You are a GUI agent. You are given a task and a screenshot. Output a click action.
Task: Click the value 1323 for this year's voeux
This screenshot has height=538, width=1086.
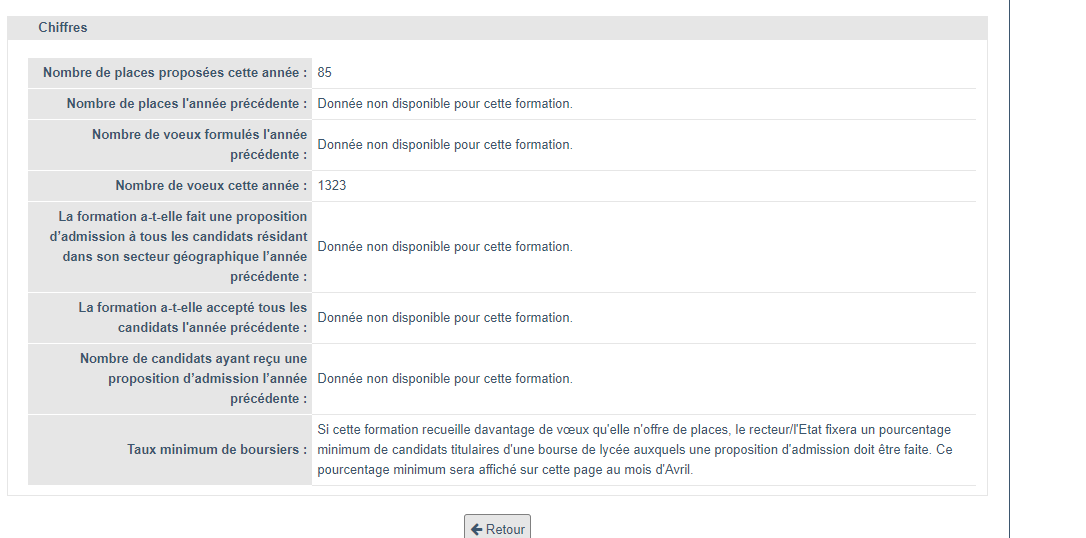332,186
